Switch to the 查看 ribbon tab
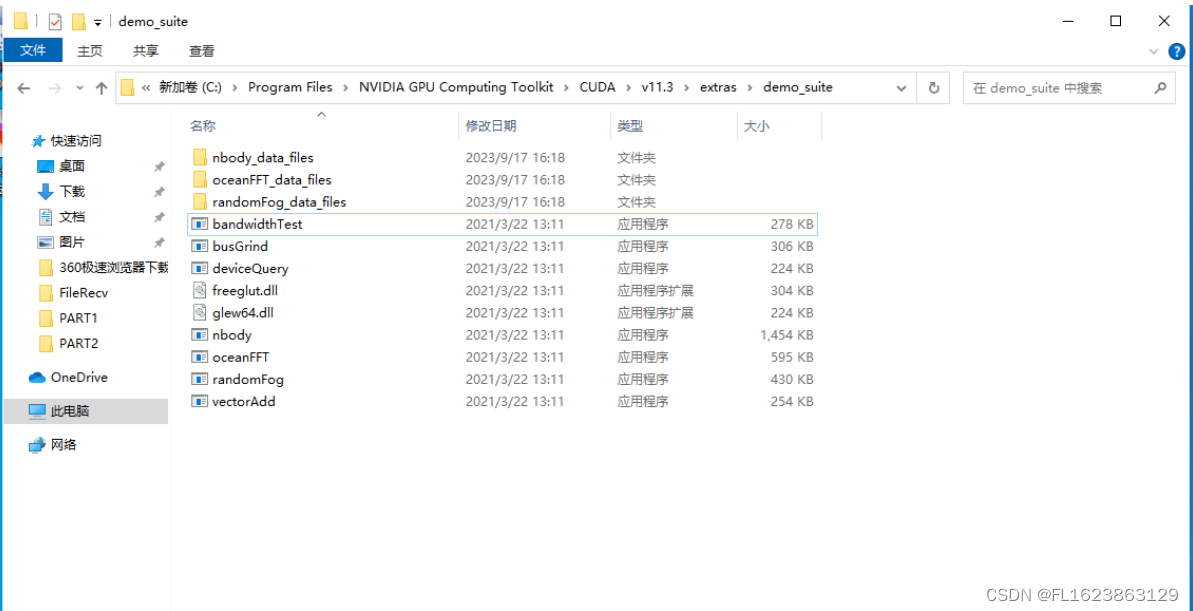Image resolution: width=1193 pixels, height=611 pixels. [x=200, y=50]
